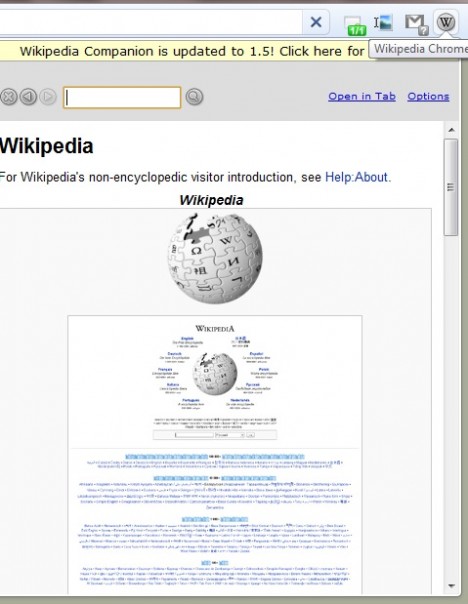Click the extension icon with 1/1 badge

tap(355, 26)
